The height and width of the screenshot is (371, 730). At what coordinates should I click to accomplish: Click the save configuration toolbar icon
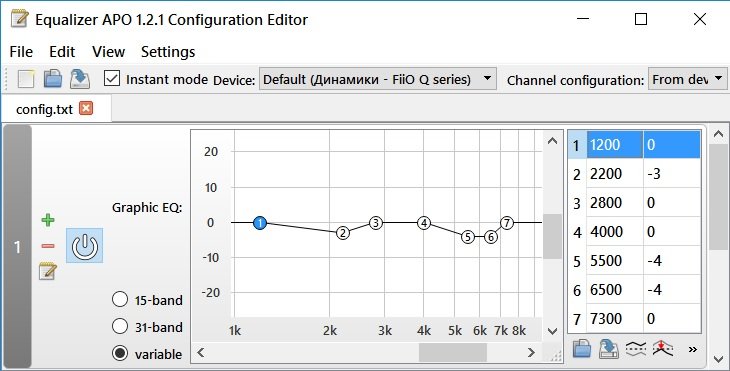[80, 79]
